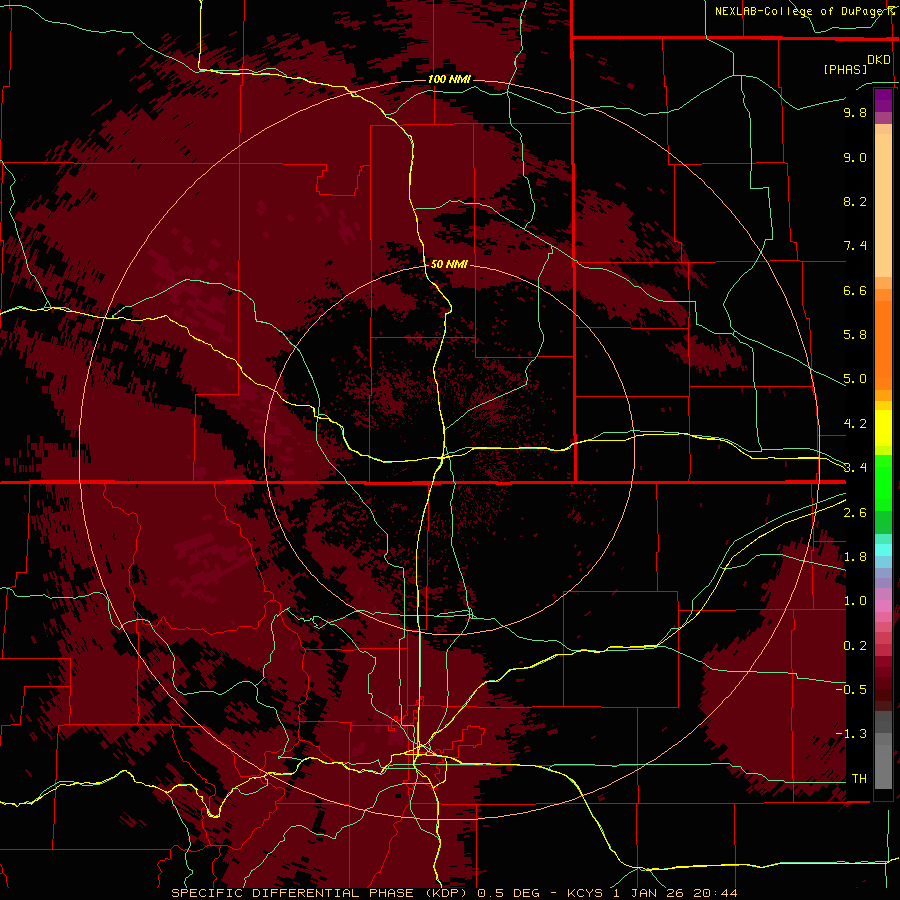Pick the bright green segment of the color bar
The height and width of the screenshot is (900, 900).
[x=883, y=482]
